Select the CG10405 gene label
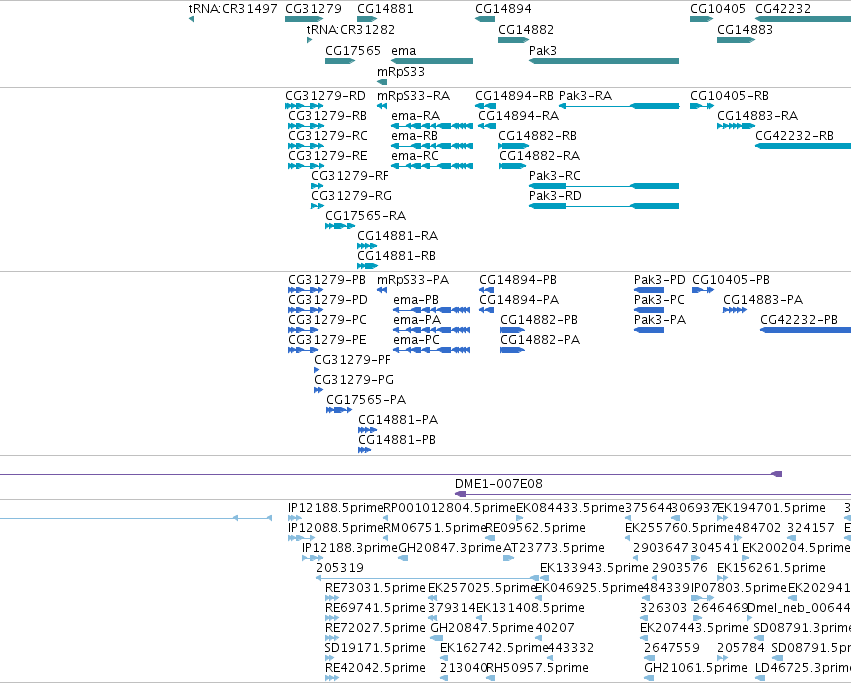 [718, 9]
